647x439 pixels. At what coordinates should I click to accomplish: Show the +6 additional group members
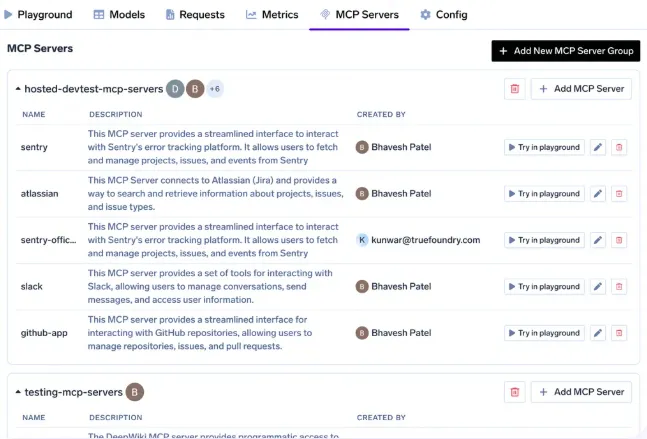215,89
